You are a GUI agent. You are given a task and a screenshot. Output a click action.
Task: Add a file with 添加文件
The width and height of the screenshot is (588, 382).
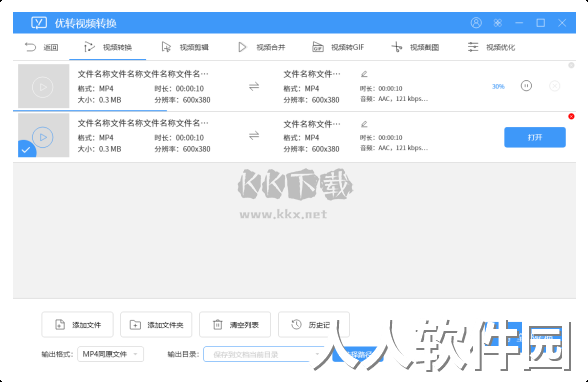tap(77, 325)
